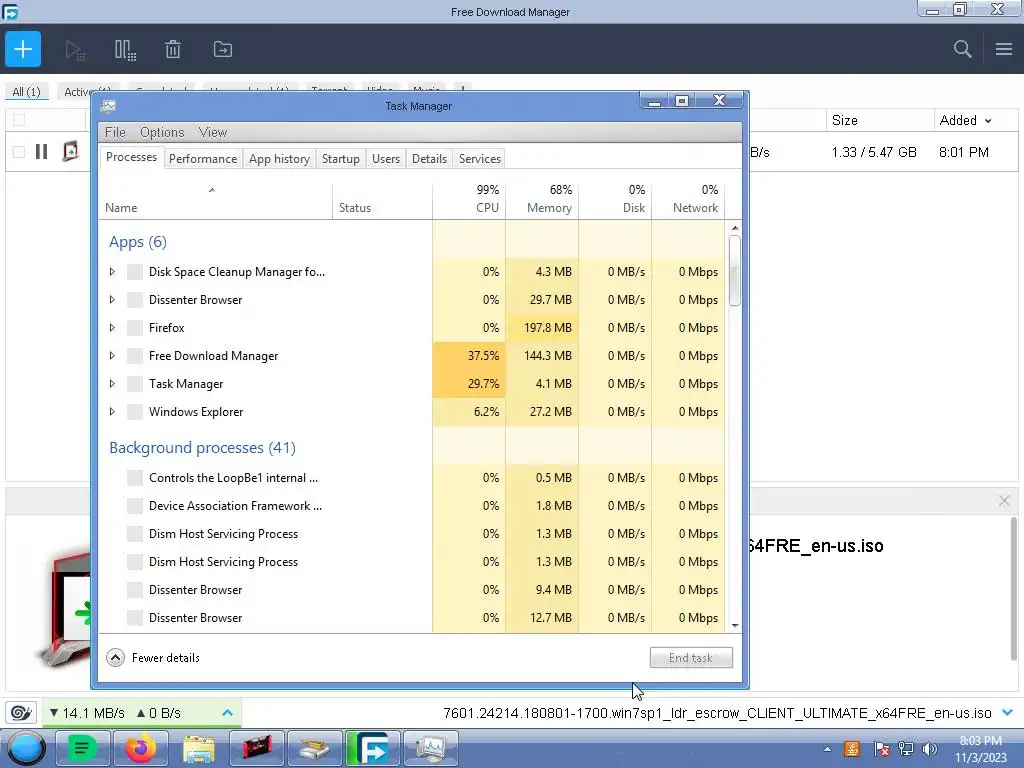The image size is (1024, 768).
Task: Click the Windows Explorer process icon
Action: tap(135, 412)
